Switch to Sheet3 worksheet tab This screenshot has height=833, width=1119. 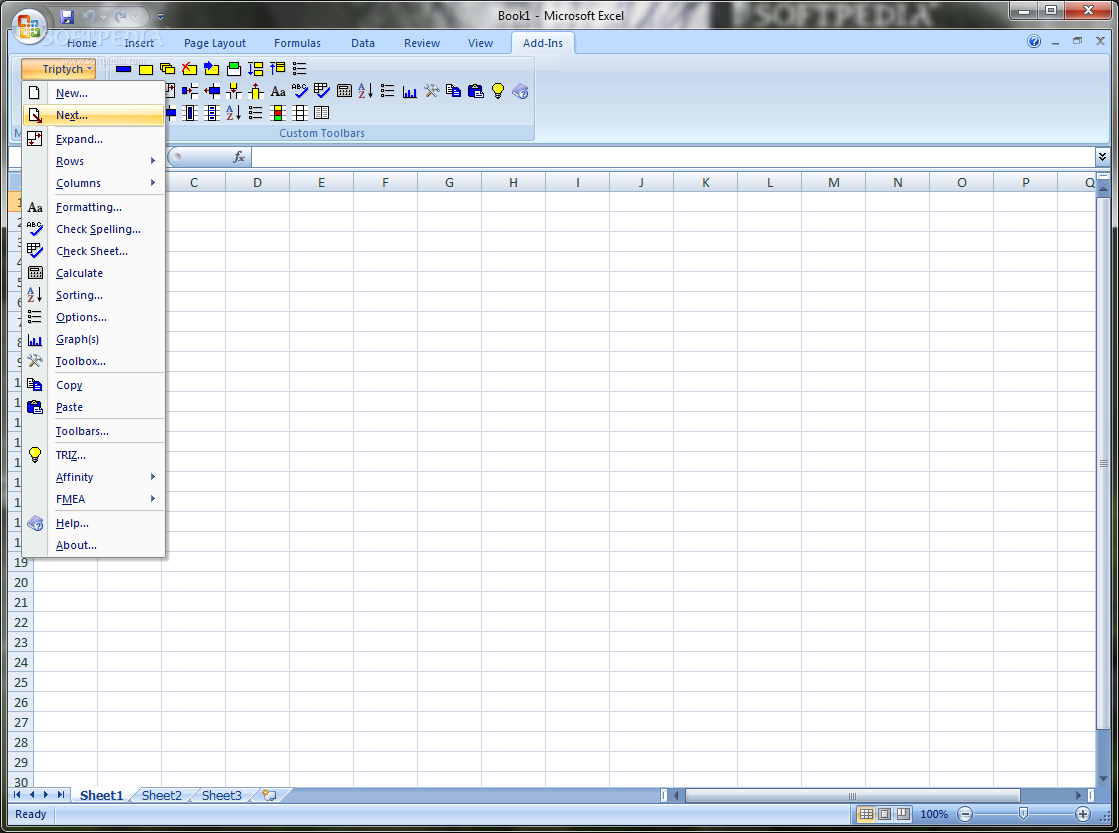point(221,795)
